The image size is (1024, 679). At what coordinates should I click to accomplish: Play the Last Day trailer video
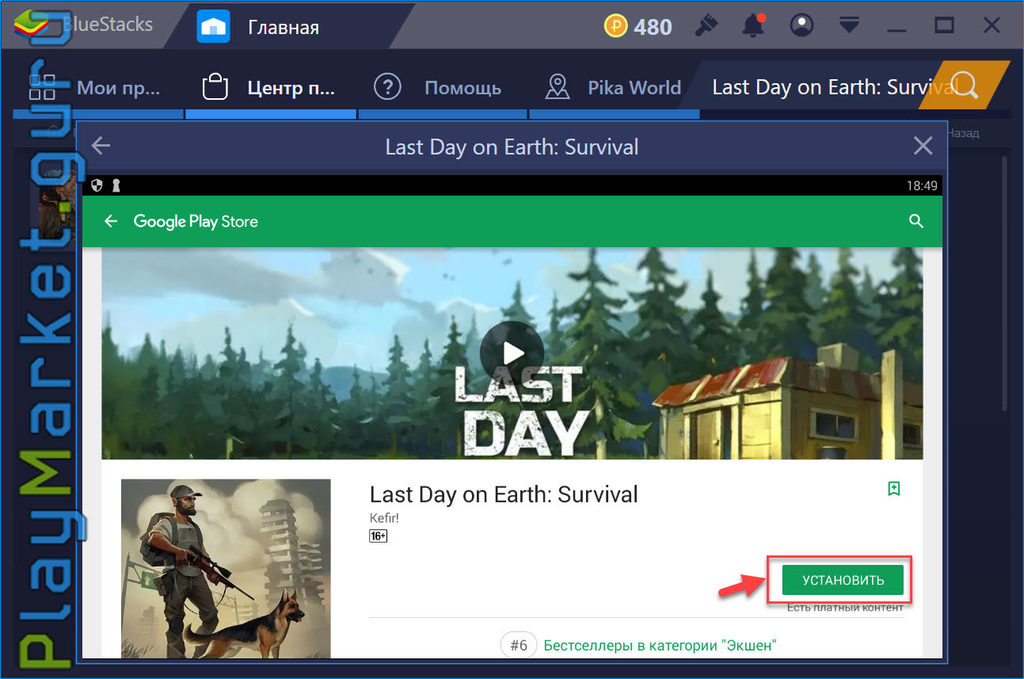tap(512, 353)
